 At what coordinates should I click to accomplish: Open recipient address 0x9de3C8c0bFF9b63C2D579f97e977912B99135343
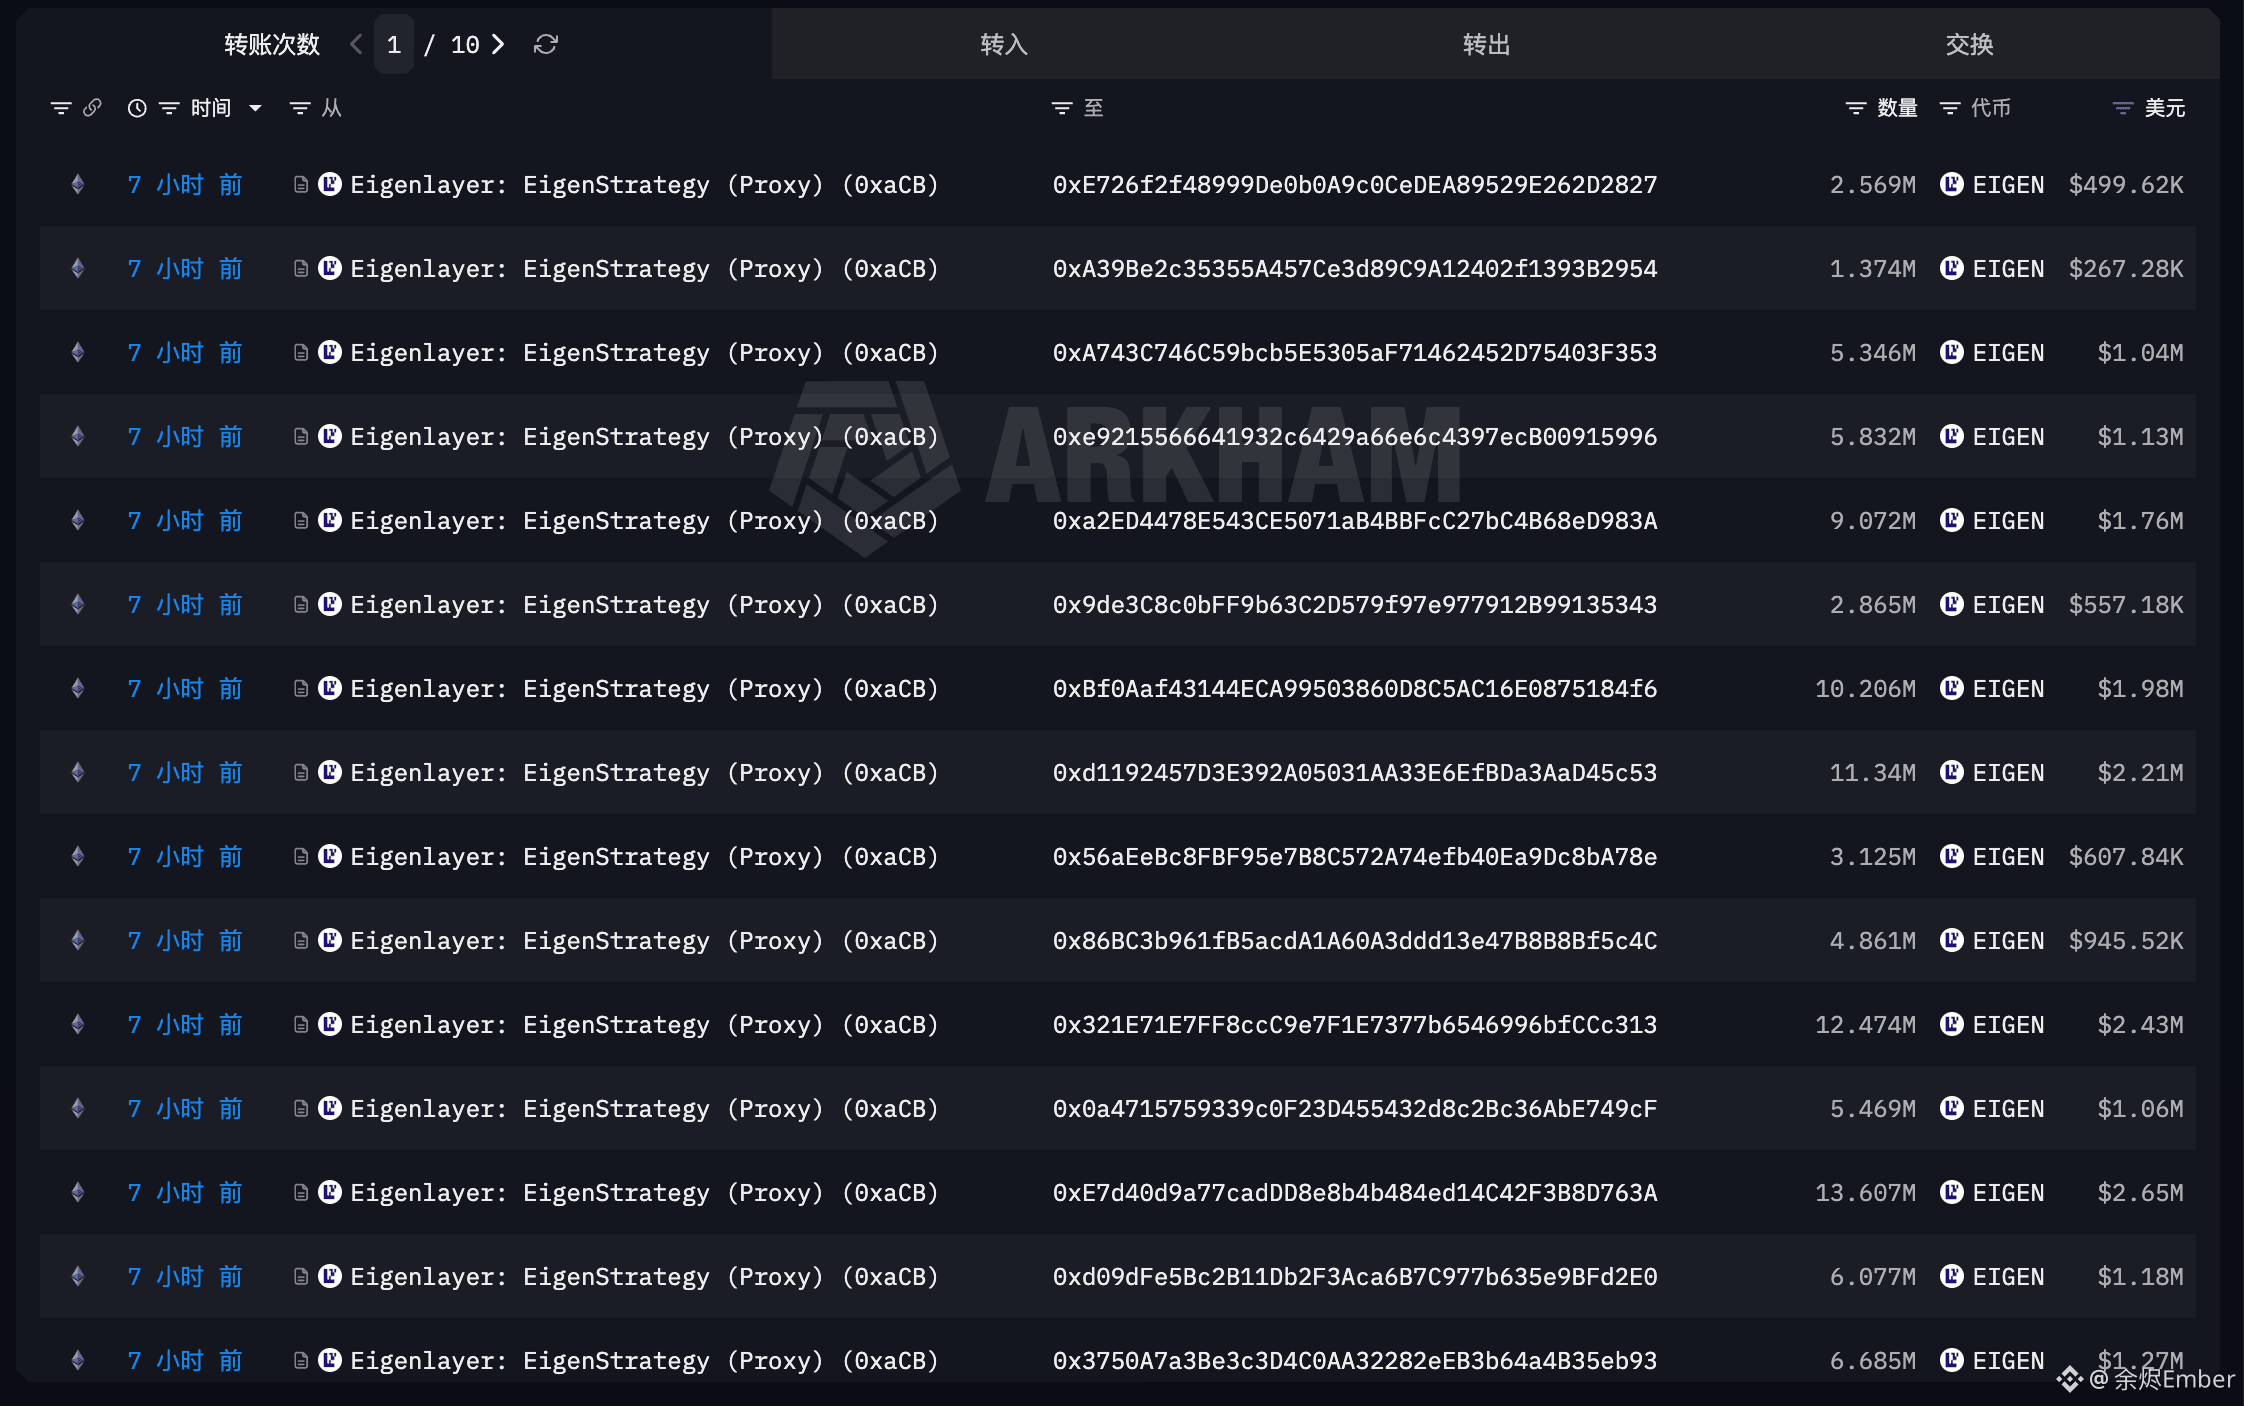[x=1355, y=605]
